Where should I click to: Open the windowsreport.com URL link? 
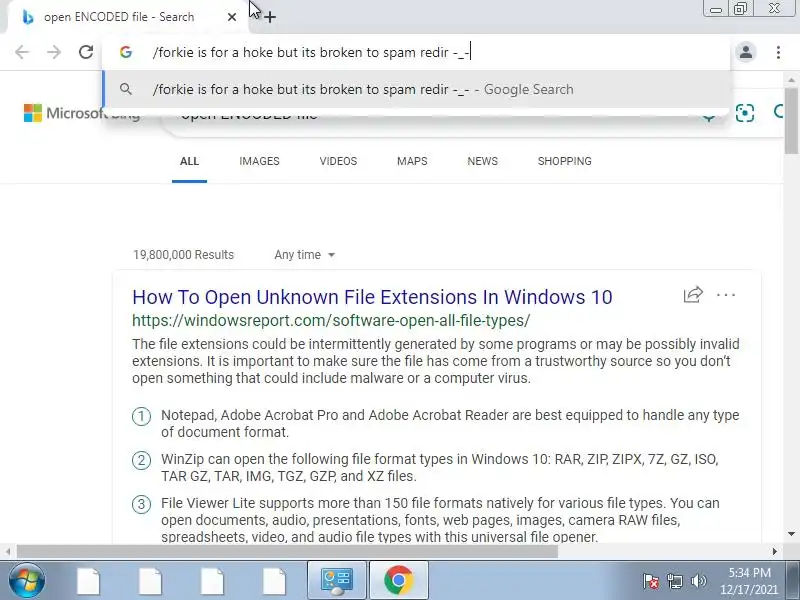coord(331,320)
